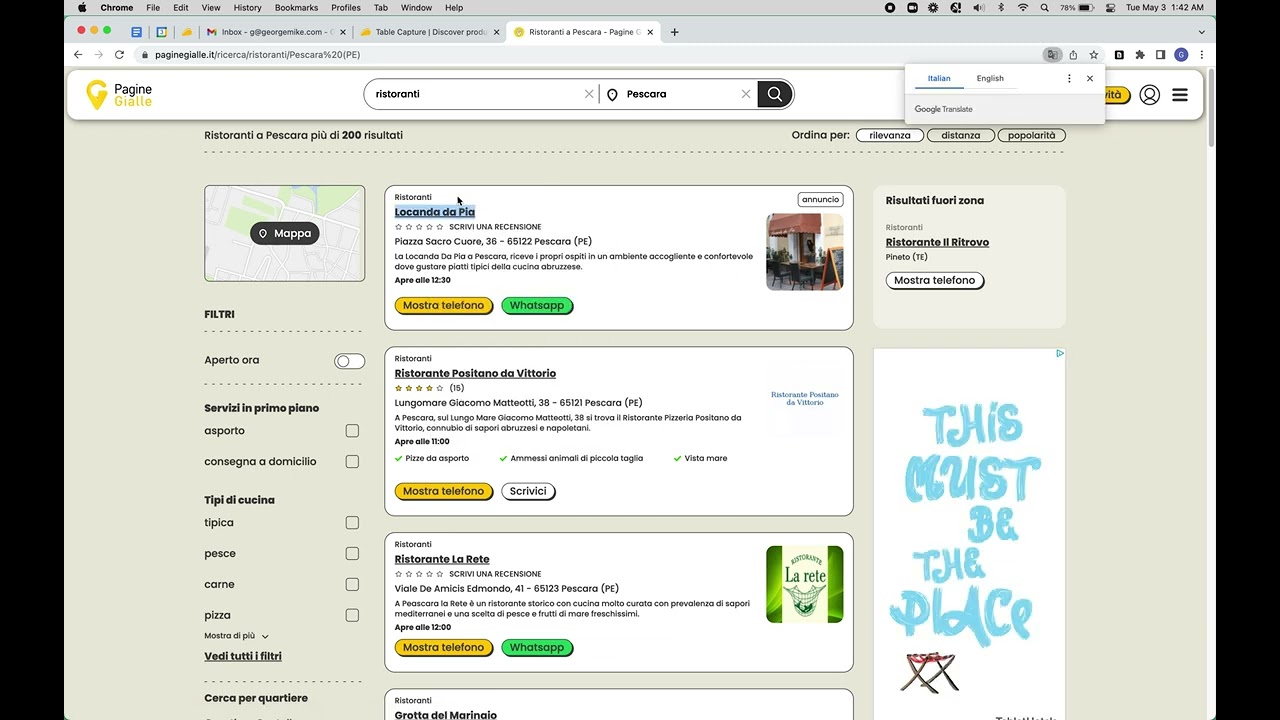Click the magnifier search button
Screen dimensions: 1280x720
(x=775, y=94)
